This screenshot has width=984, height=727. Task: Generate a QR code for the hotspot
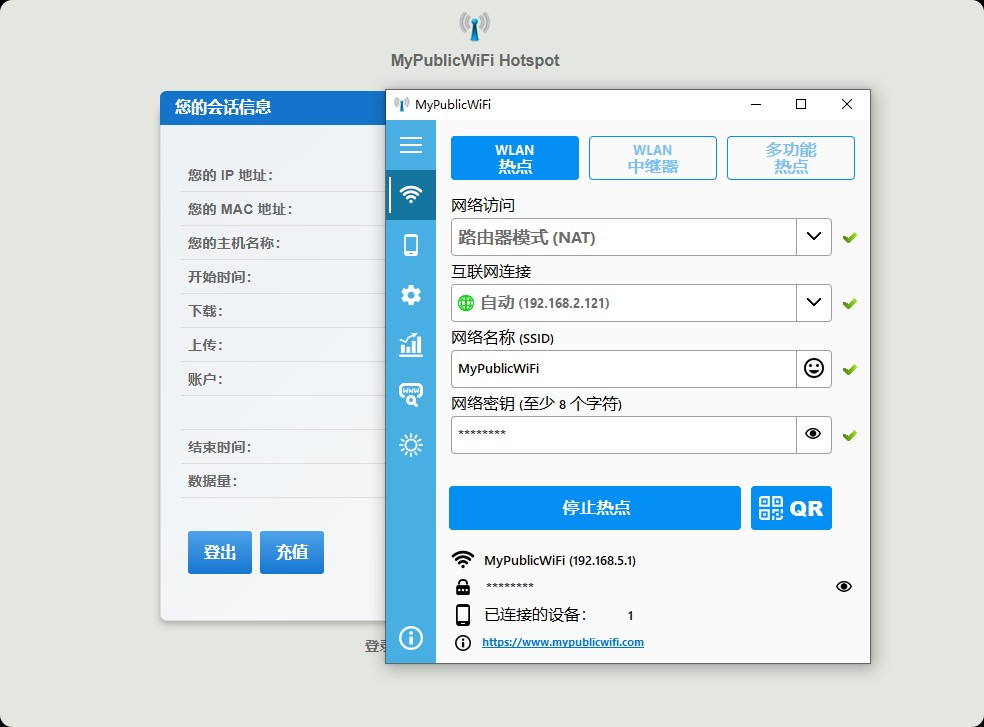[x=791, y=508]
